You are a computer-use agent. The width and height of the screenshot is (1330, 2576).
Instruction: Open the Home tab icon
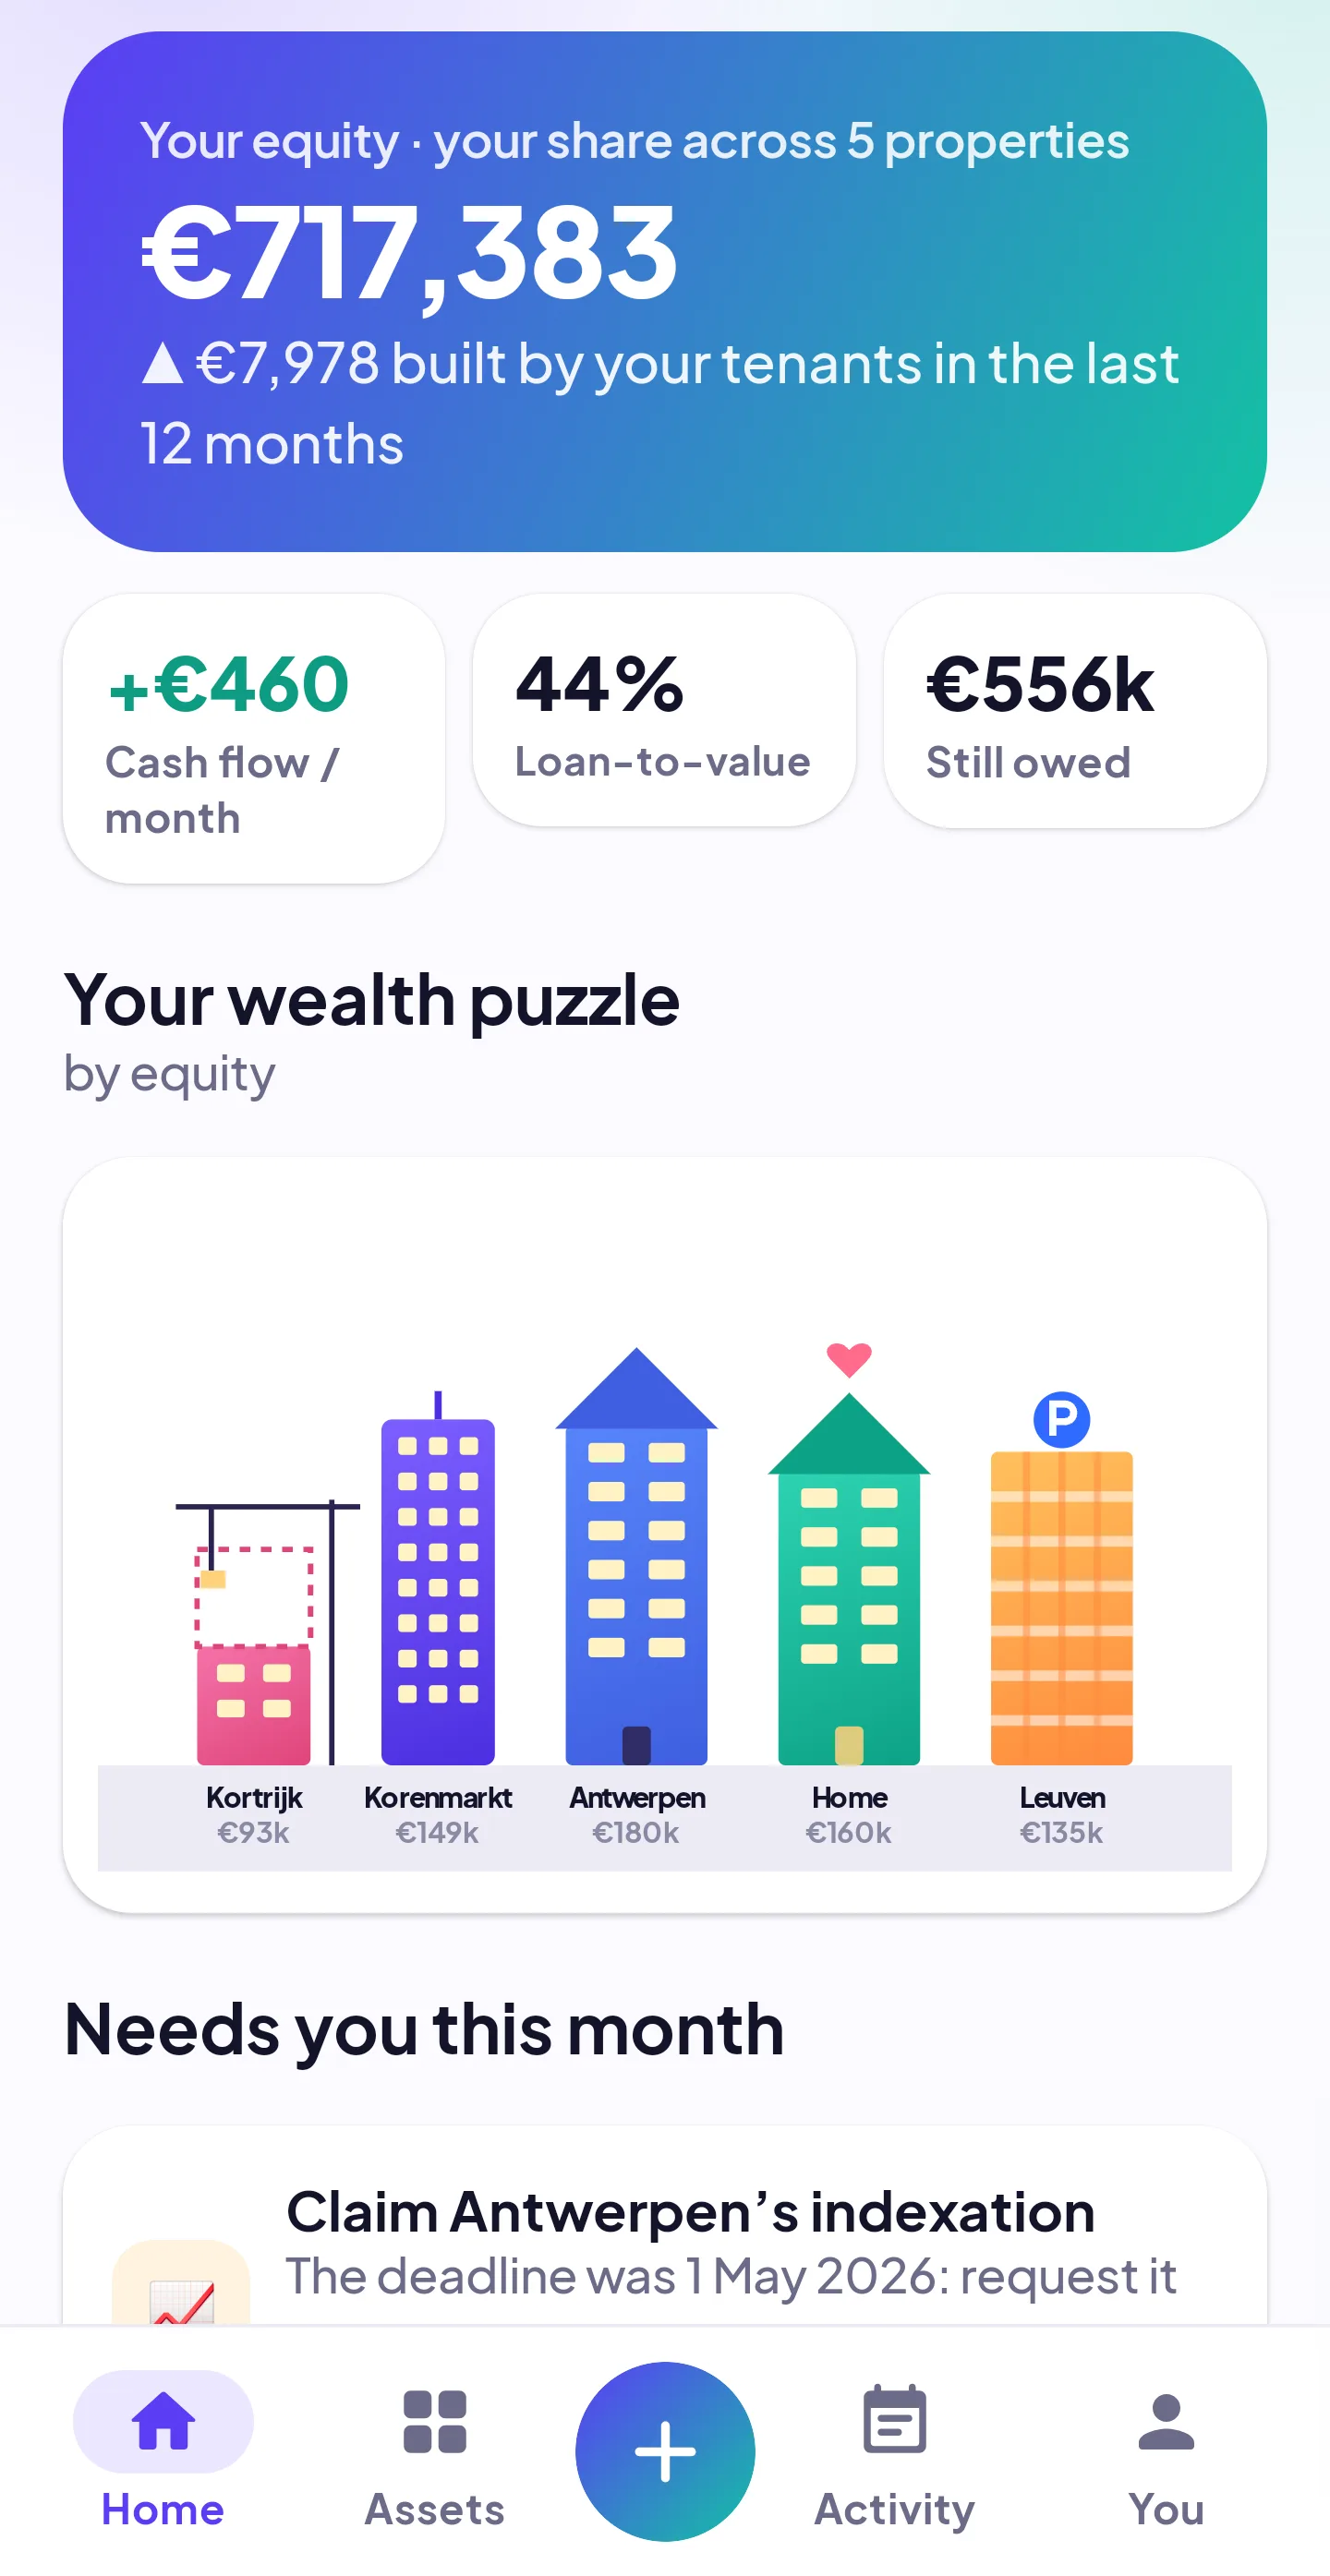[x=163, y=2421]
